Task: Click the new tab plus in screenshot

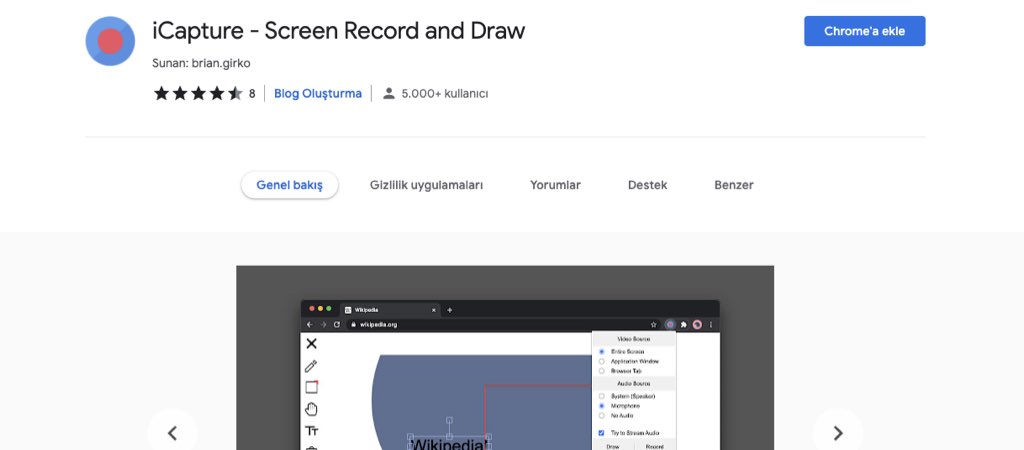Action: pos(449,310)
